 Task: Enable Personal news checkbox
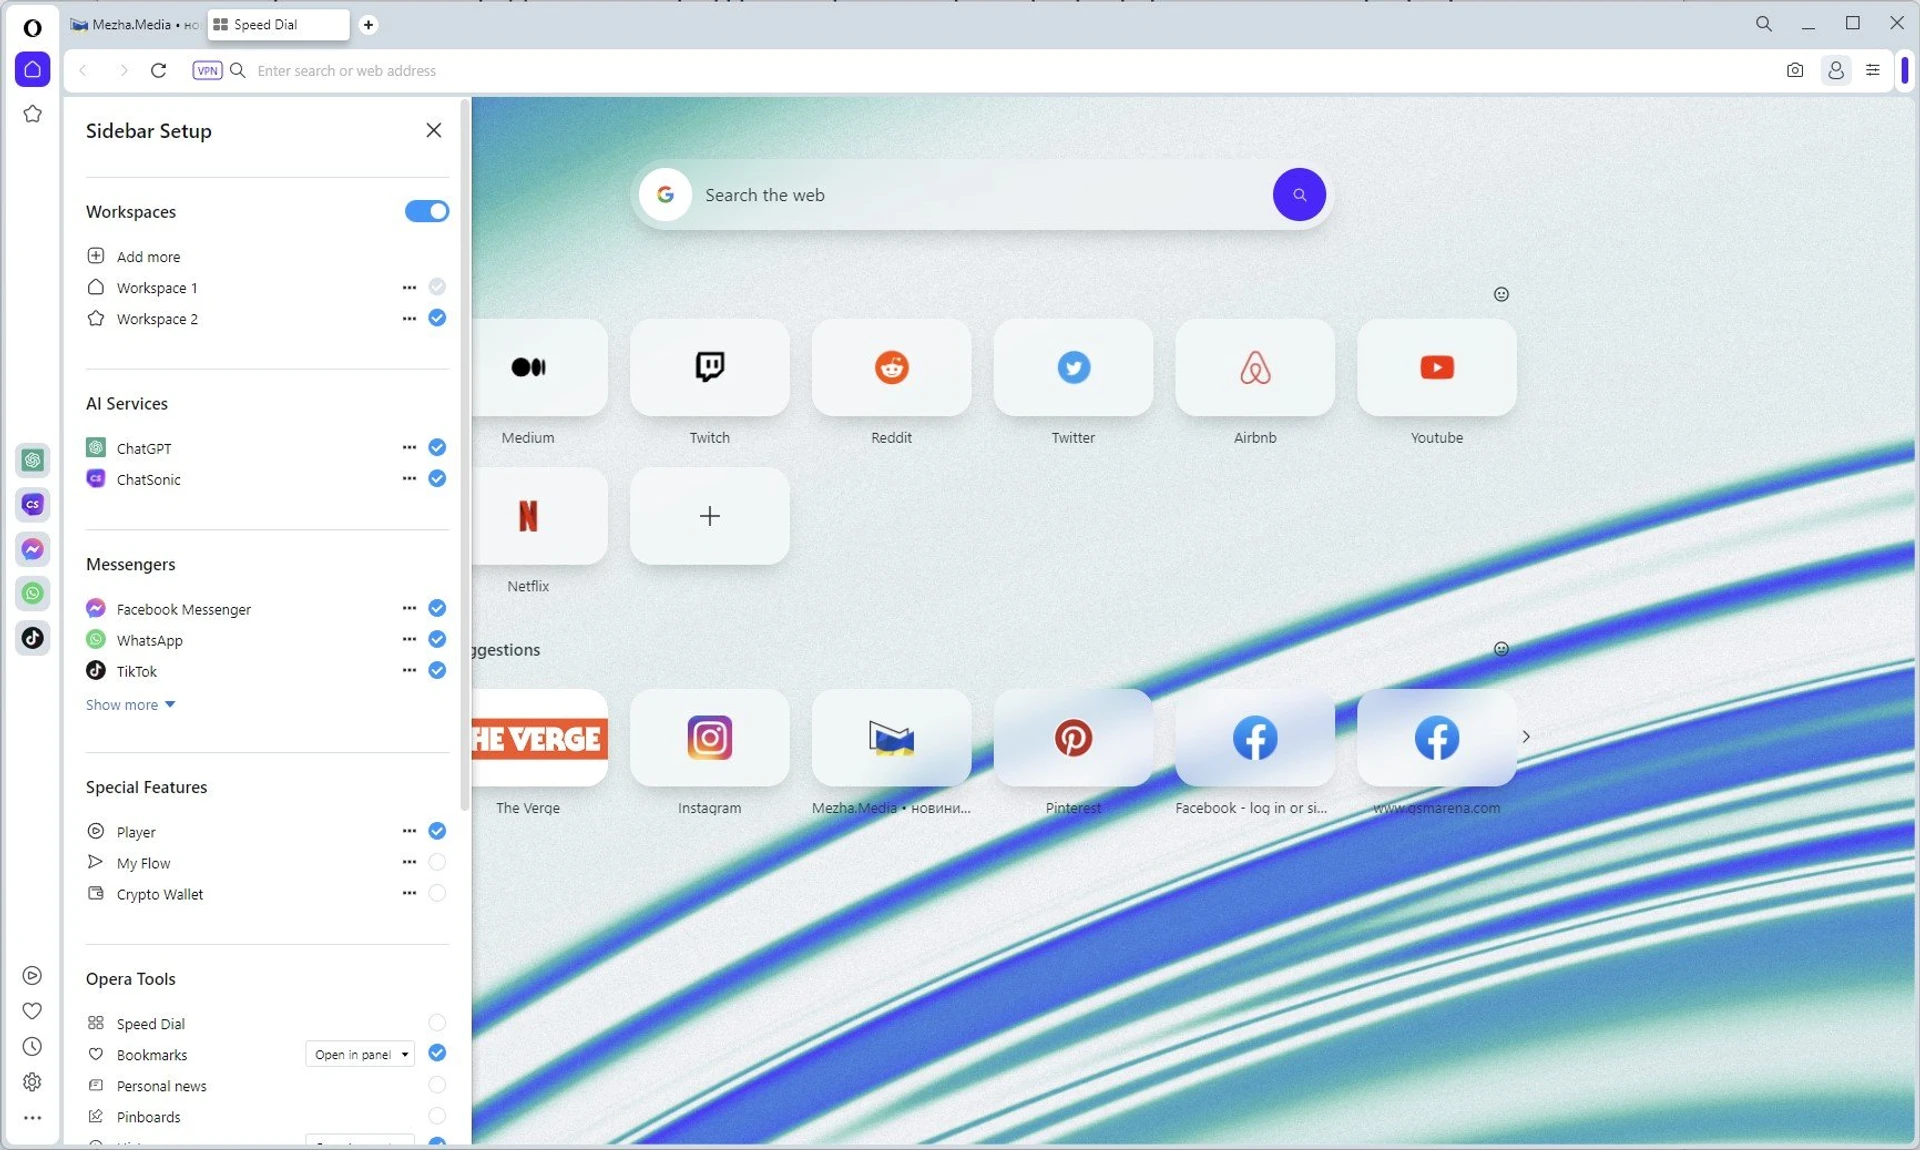point(437,1085)
